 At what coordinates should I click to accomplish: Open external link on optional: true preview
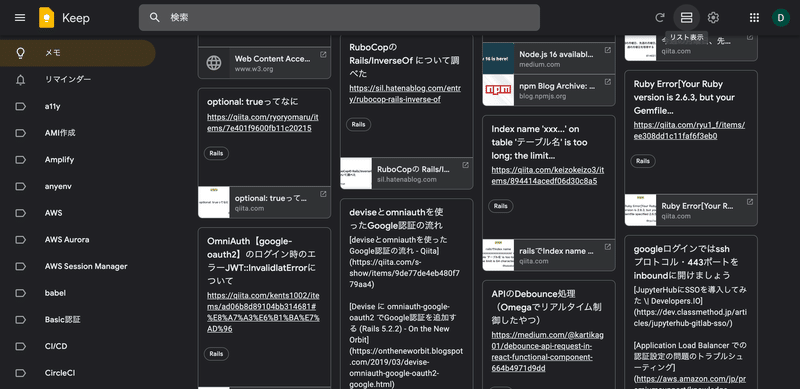[323, 194]
